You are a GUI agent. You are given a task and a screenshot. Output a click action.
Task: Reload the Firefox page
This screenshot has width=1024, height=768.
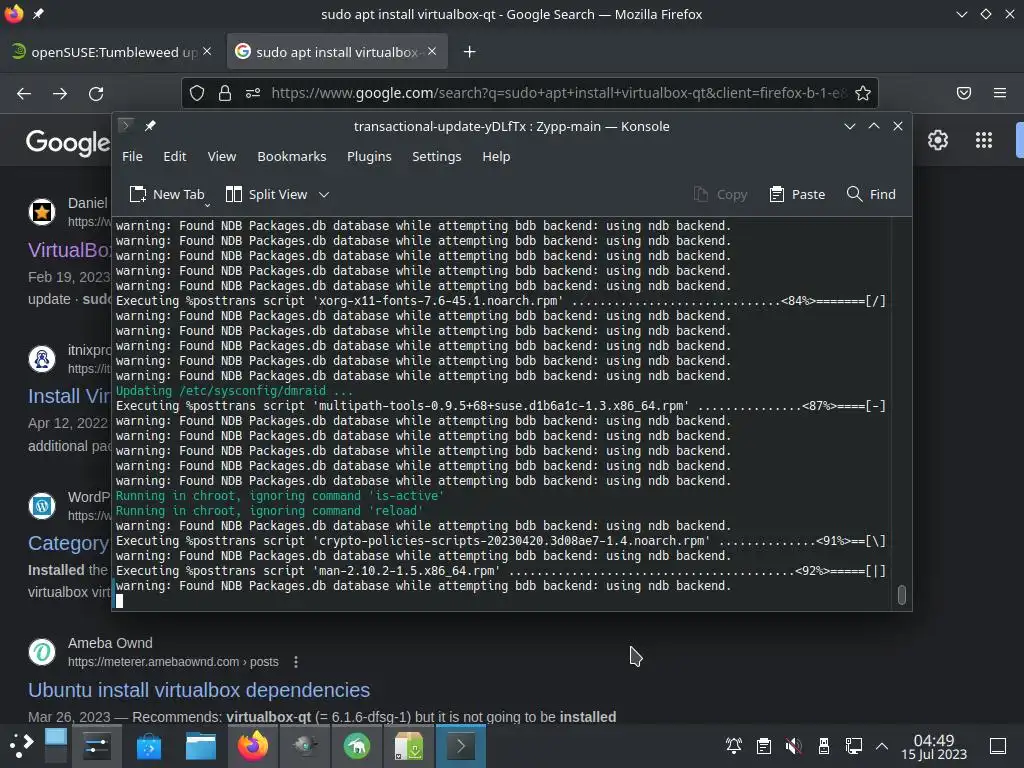[x=96, y=93]
